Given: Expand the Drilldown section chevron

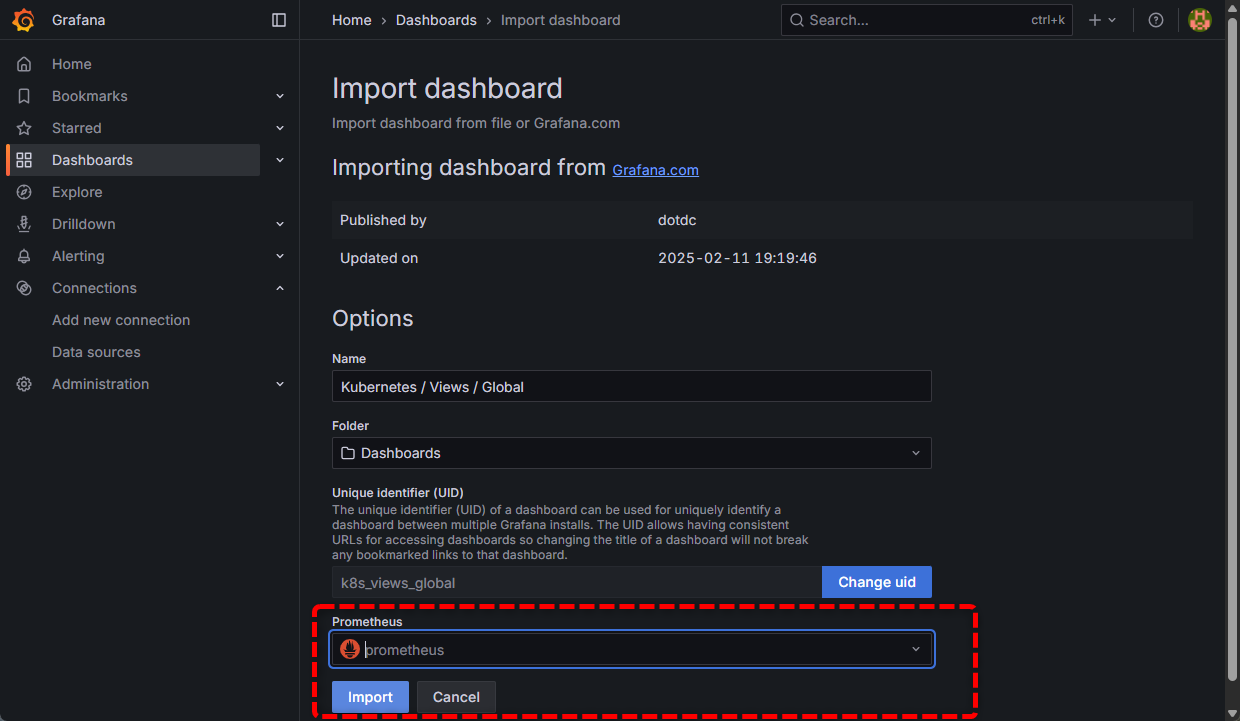Looking at the screenshot, I should coord(280,224).
